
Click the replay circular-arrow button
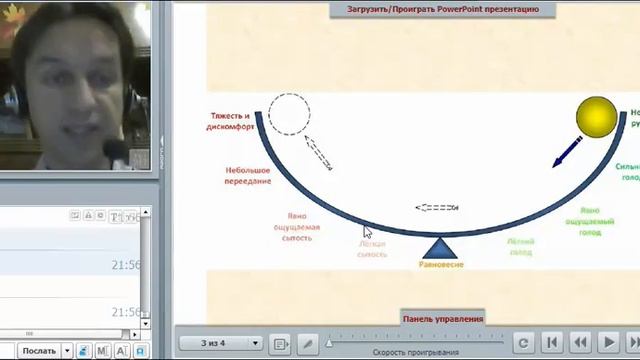coord(523,342)
